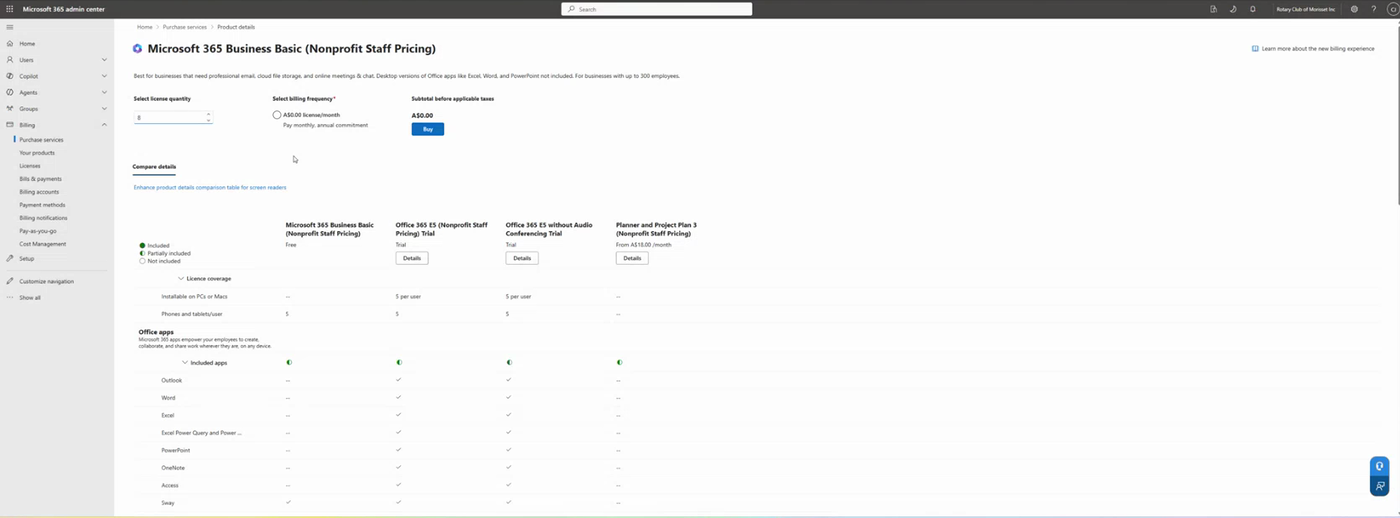The width and height of the screenshot is (1400, 518).
Task: Switch to Compare details tab
Action: click(x=154, y=167)
